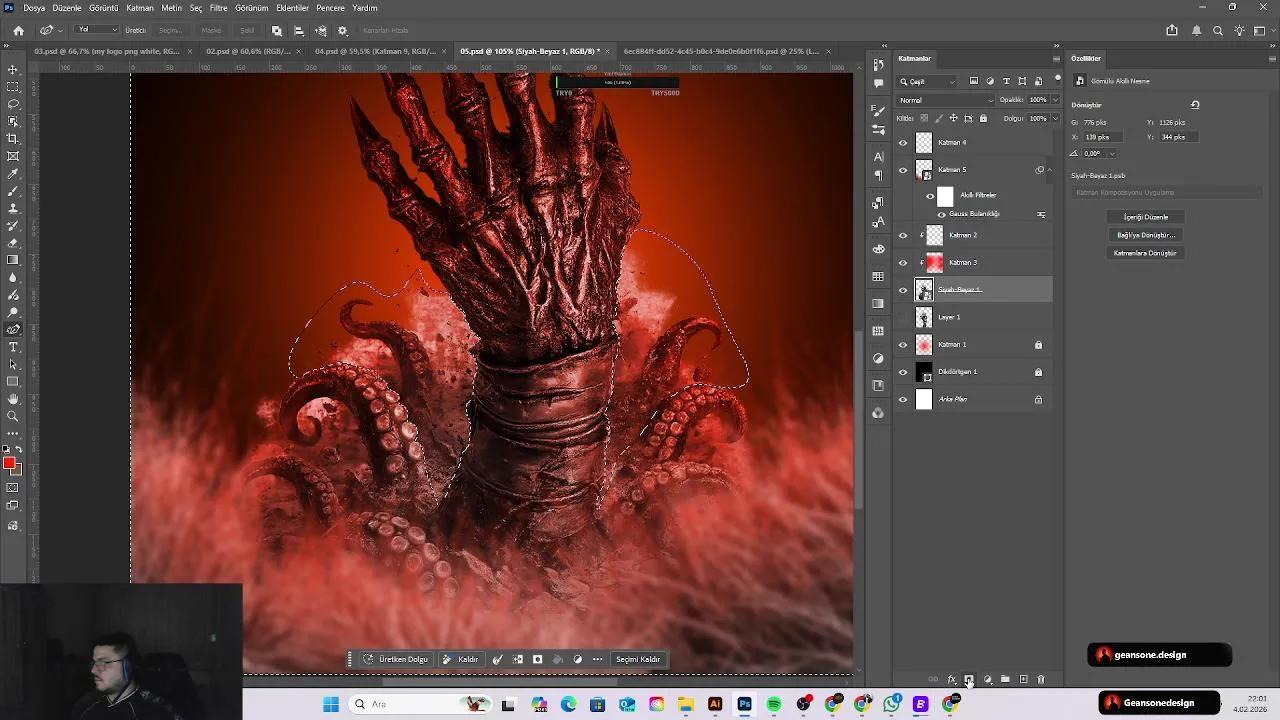Open the Filtre menu

click(x=218, y=8)
